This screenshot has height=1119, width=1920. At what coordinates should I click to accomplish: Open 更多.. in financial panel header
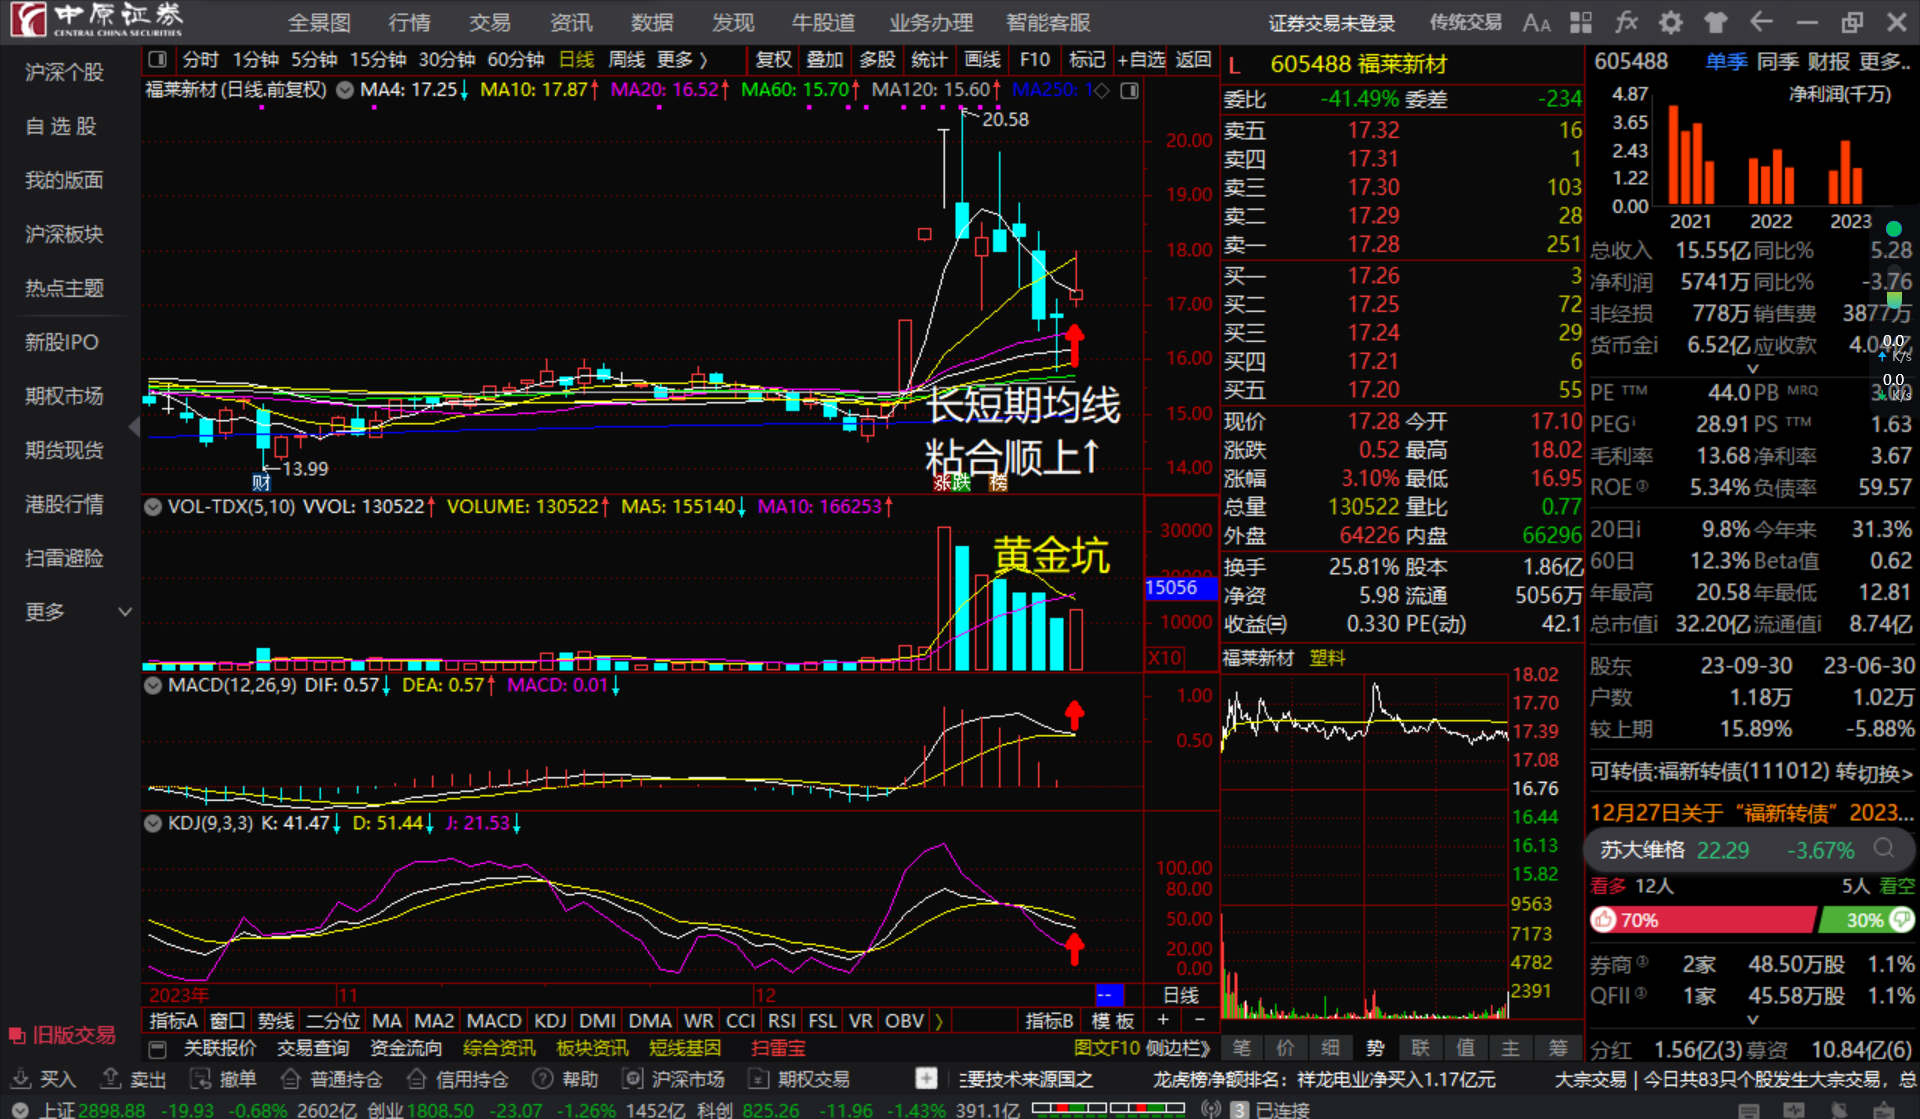pos(1885,62)
